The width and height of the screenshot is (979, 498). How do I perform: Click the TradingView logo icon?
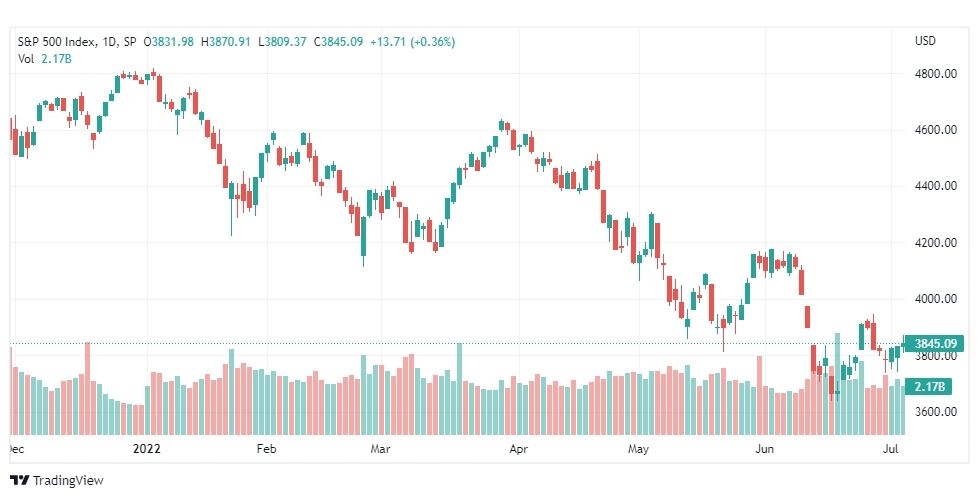point(19,481)
